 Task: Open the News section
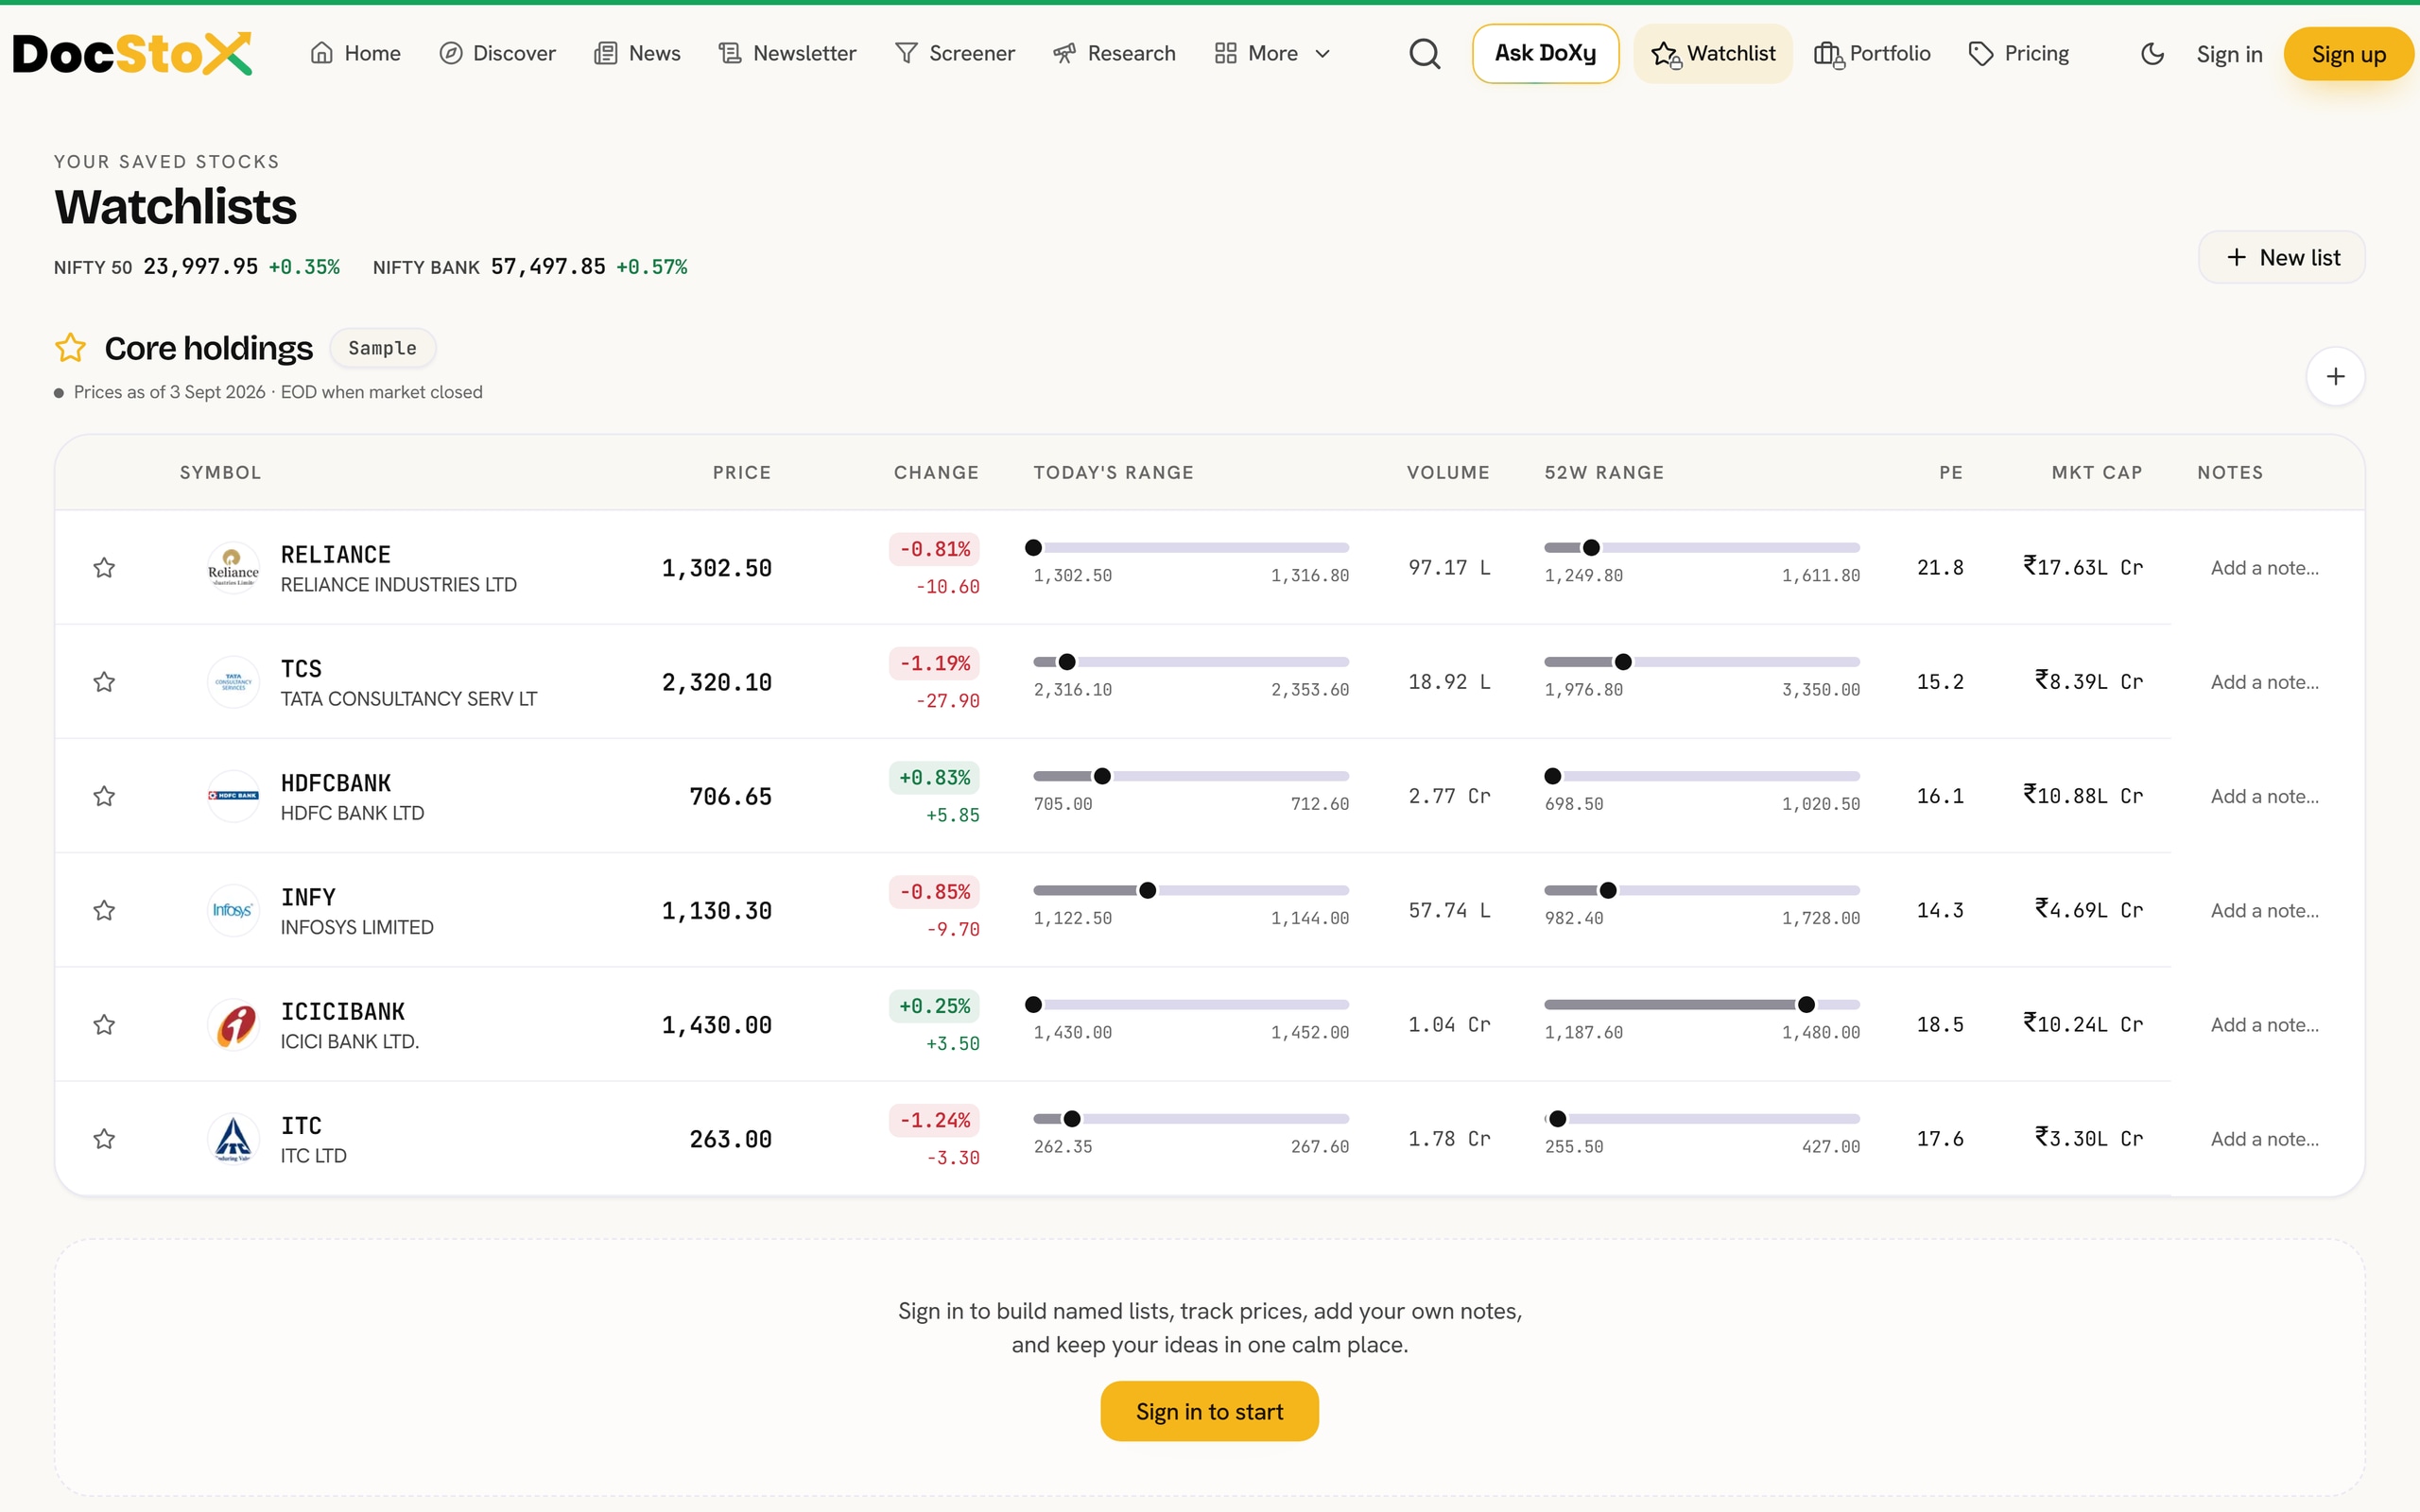coord(637,54)
